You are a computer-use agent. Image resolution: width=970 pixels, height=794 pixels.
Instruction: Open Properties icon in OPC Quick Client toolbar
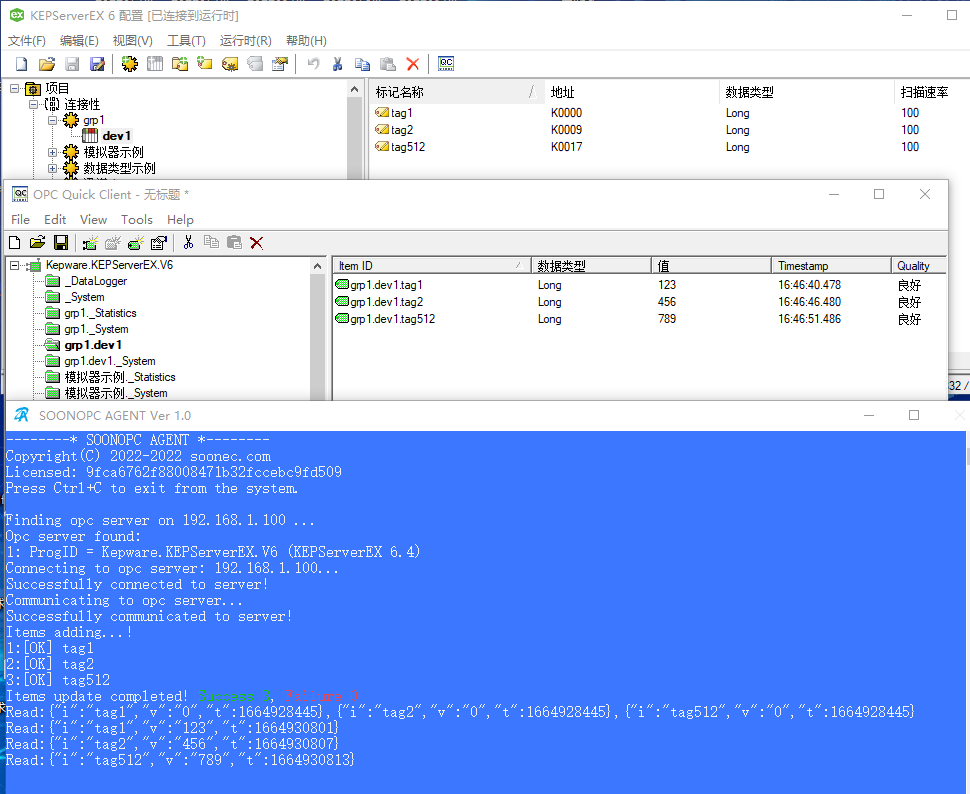(x=159, y=243)
